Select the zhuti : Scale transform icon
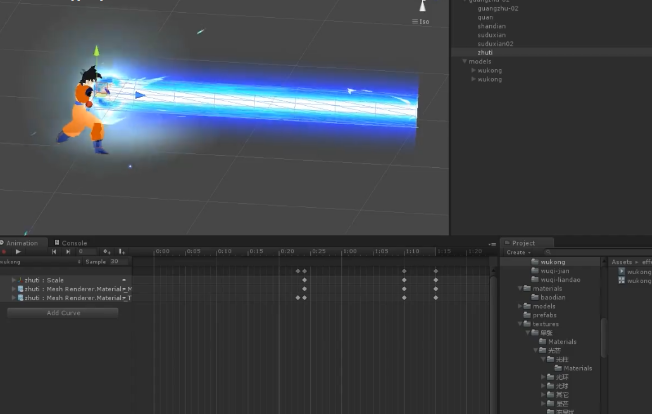 pos(20,280)
